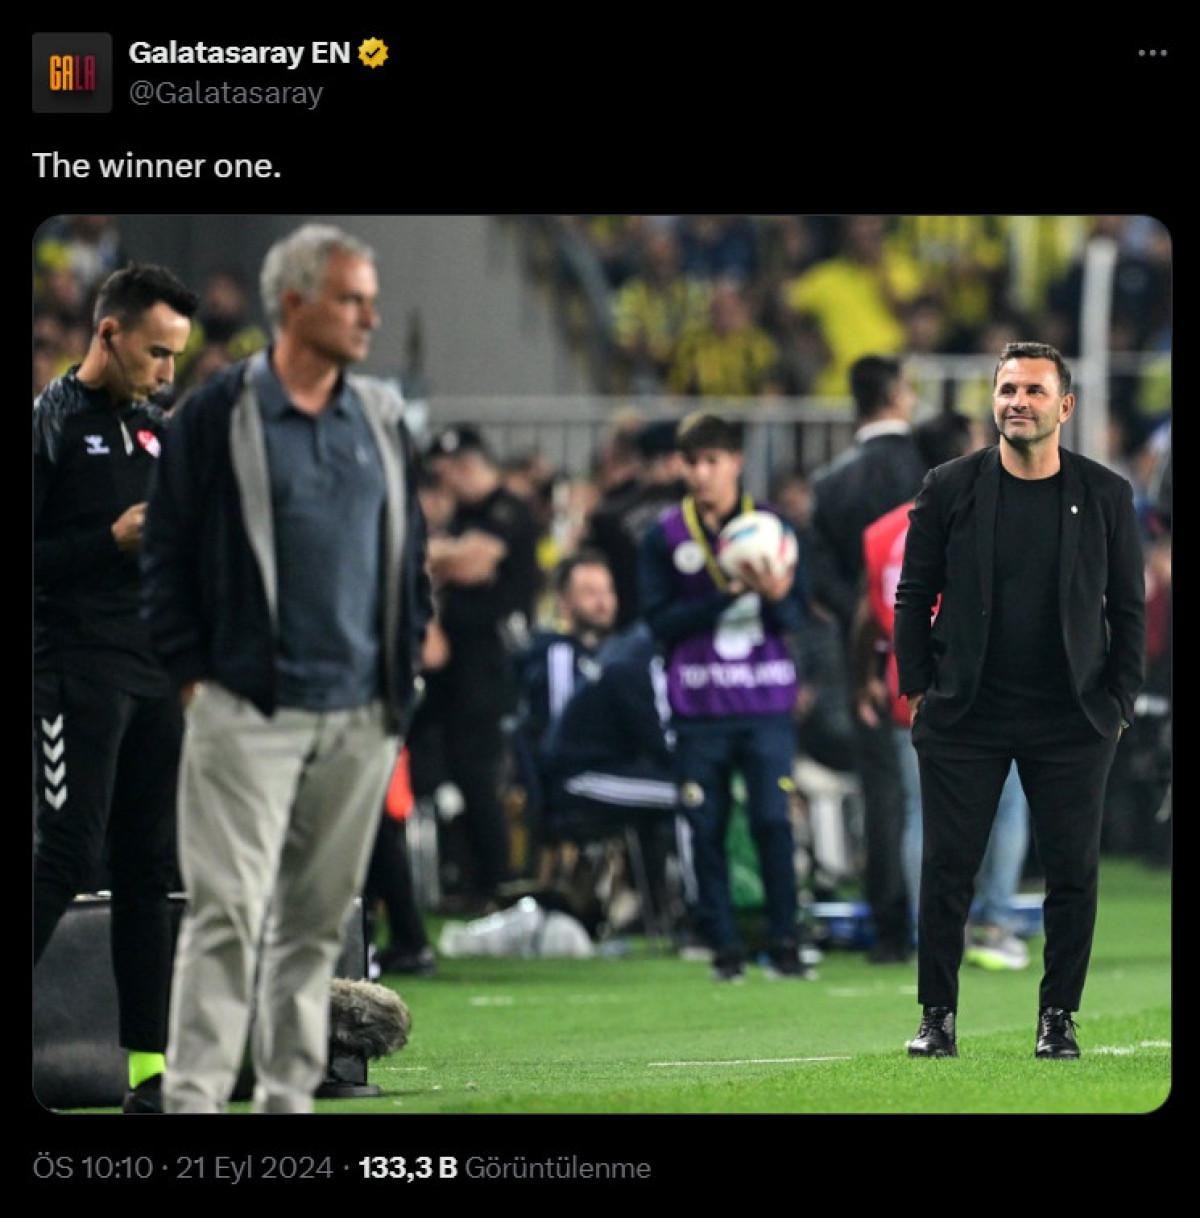This screenshot has height=1218, width=1200.
Task: Click the white chevrons on the official's trousers
Action: pos(54,760)
